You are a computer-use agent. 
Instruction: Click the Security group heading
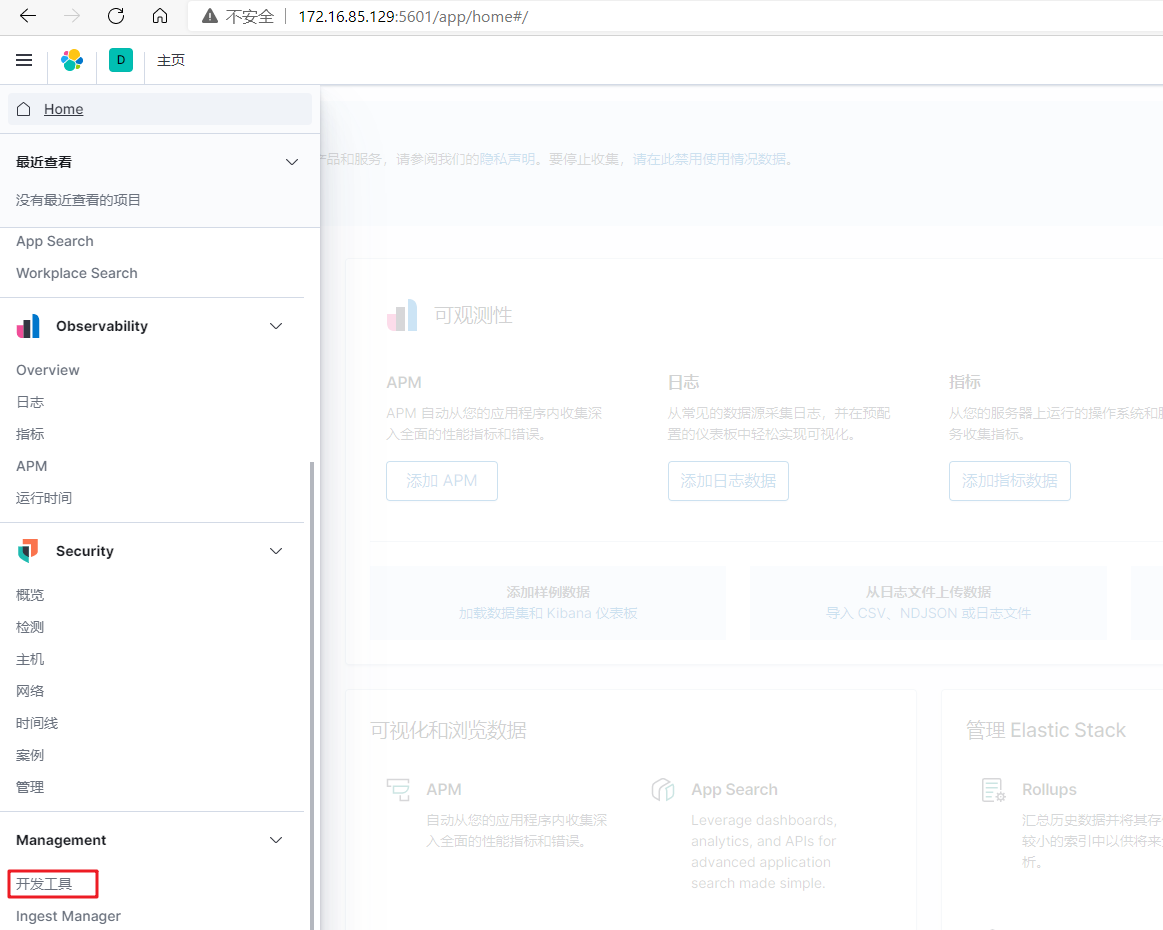85,551
